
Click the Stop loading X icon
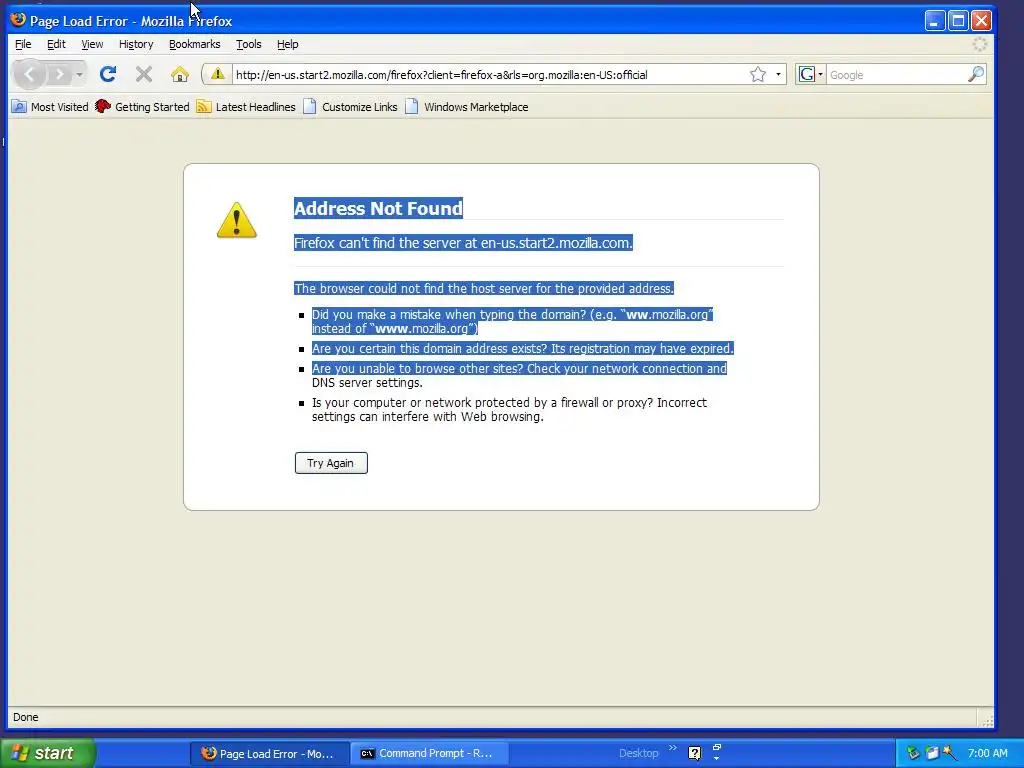[x=144, y=74]
